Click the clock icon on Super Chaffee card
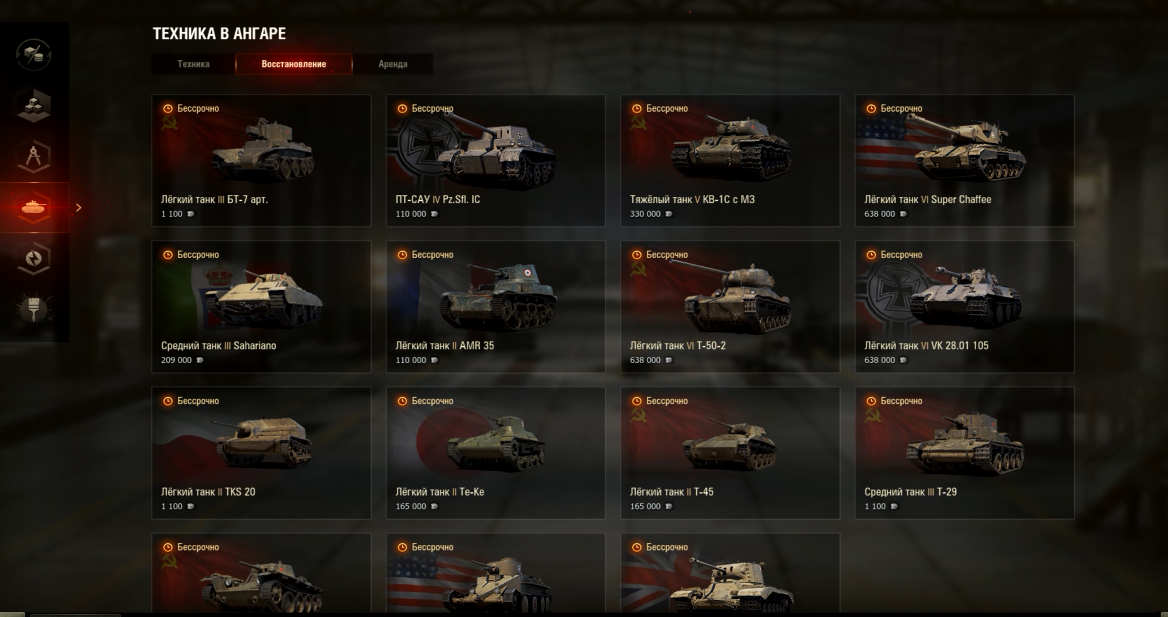1168x617 pixels. [x=871, y=109]
